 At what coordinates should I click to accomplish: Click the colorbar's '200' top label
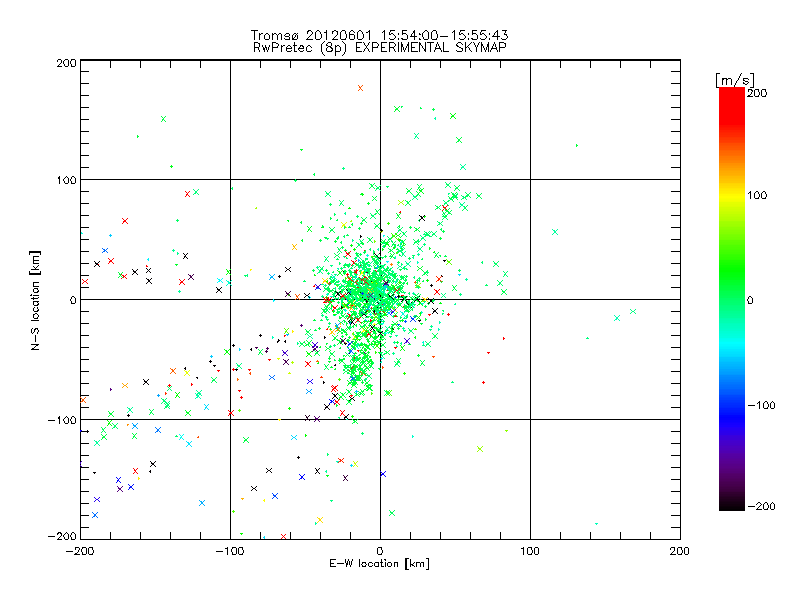[757, 93]
